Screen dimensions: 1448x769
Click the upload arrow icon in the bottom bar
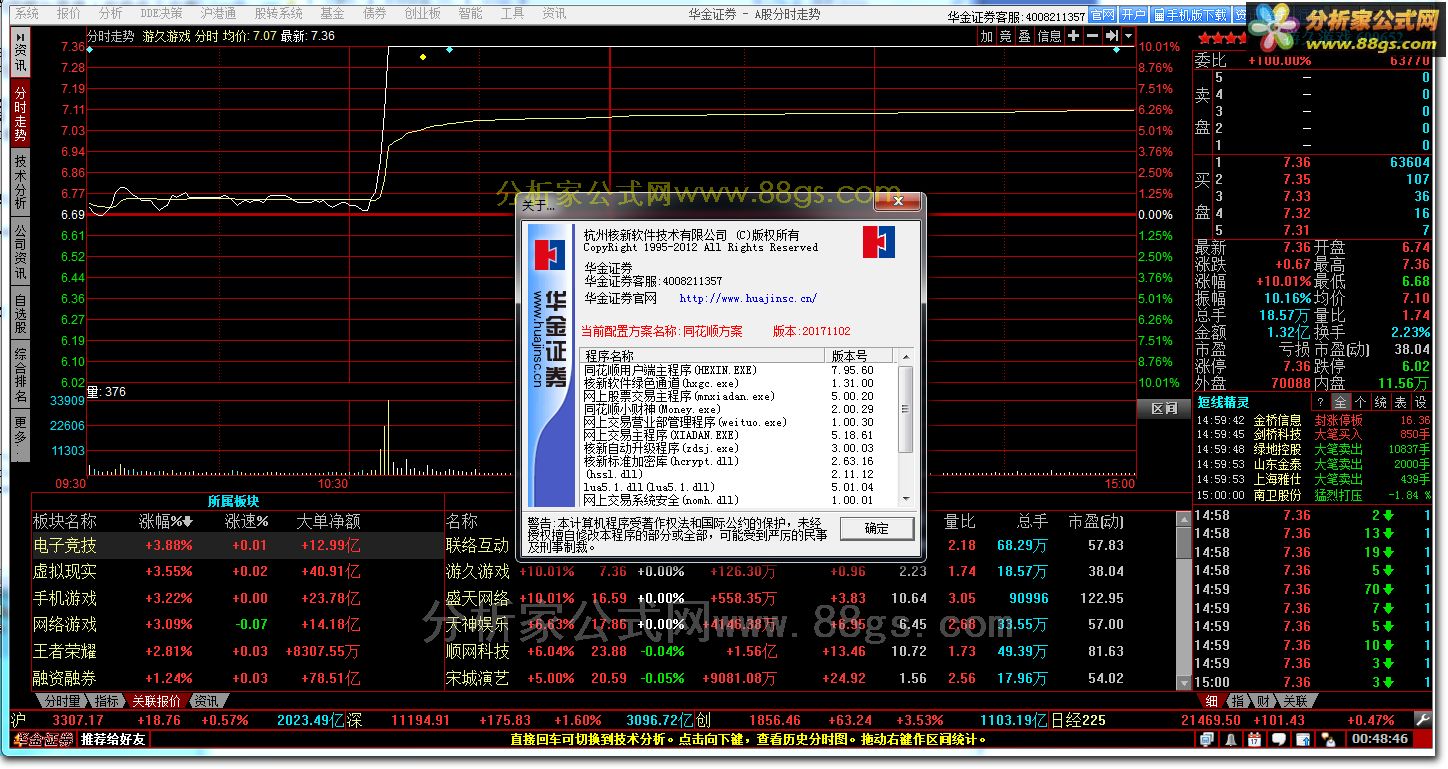pyautogui.click(x=1303, y=739)
